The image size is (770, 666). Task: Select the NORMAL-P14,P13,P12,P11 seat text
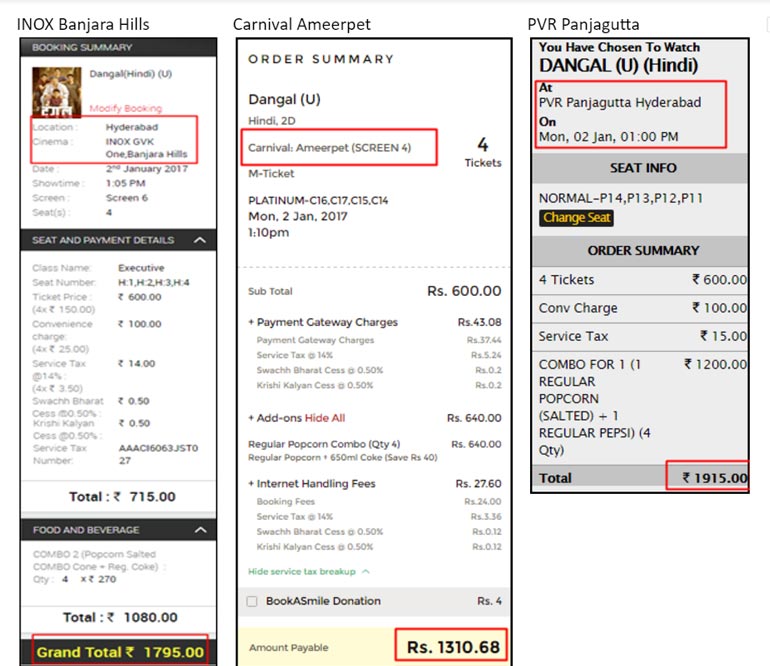[621, 198]
